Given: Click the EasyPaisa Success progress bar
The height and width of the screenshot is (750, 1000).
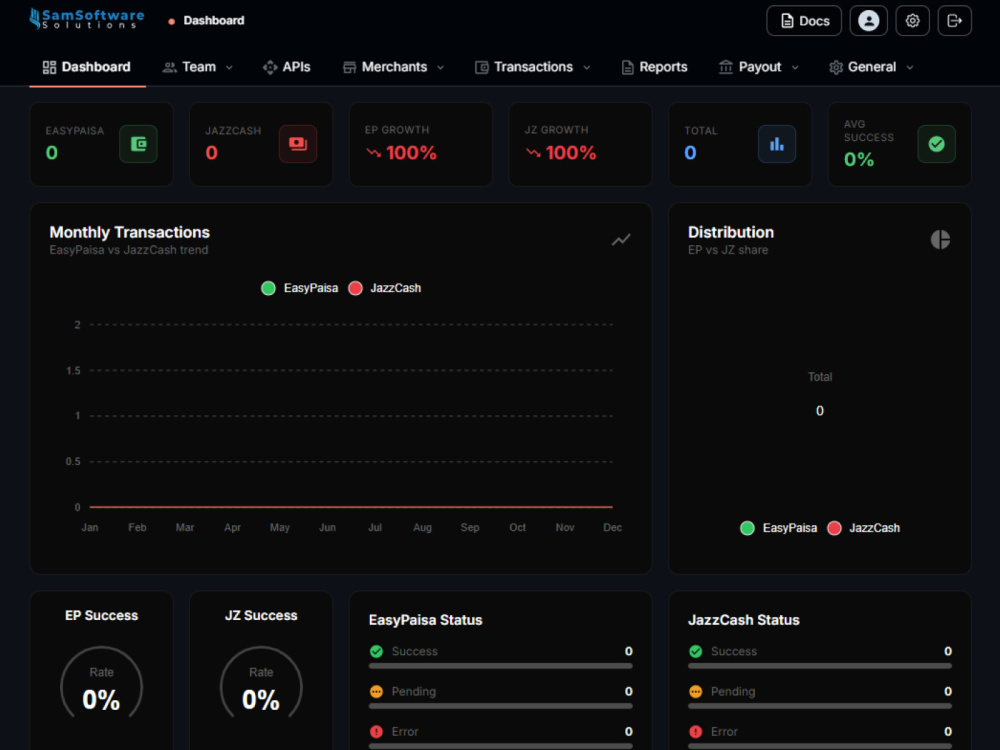Looking at the screenshot, I should [501, 666].
